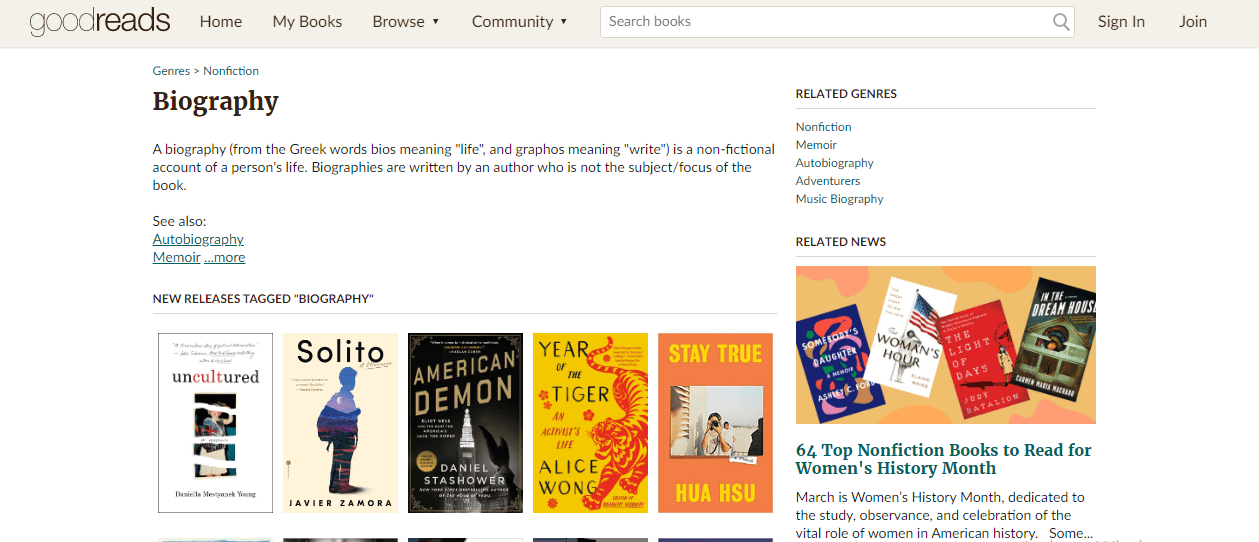1259x542 pixels.
Task: Click Year of the Tiger cover
Action: pyautogui.click(x=590, y=423)
